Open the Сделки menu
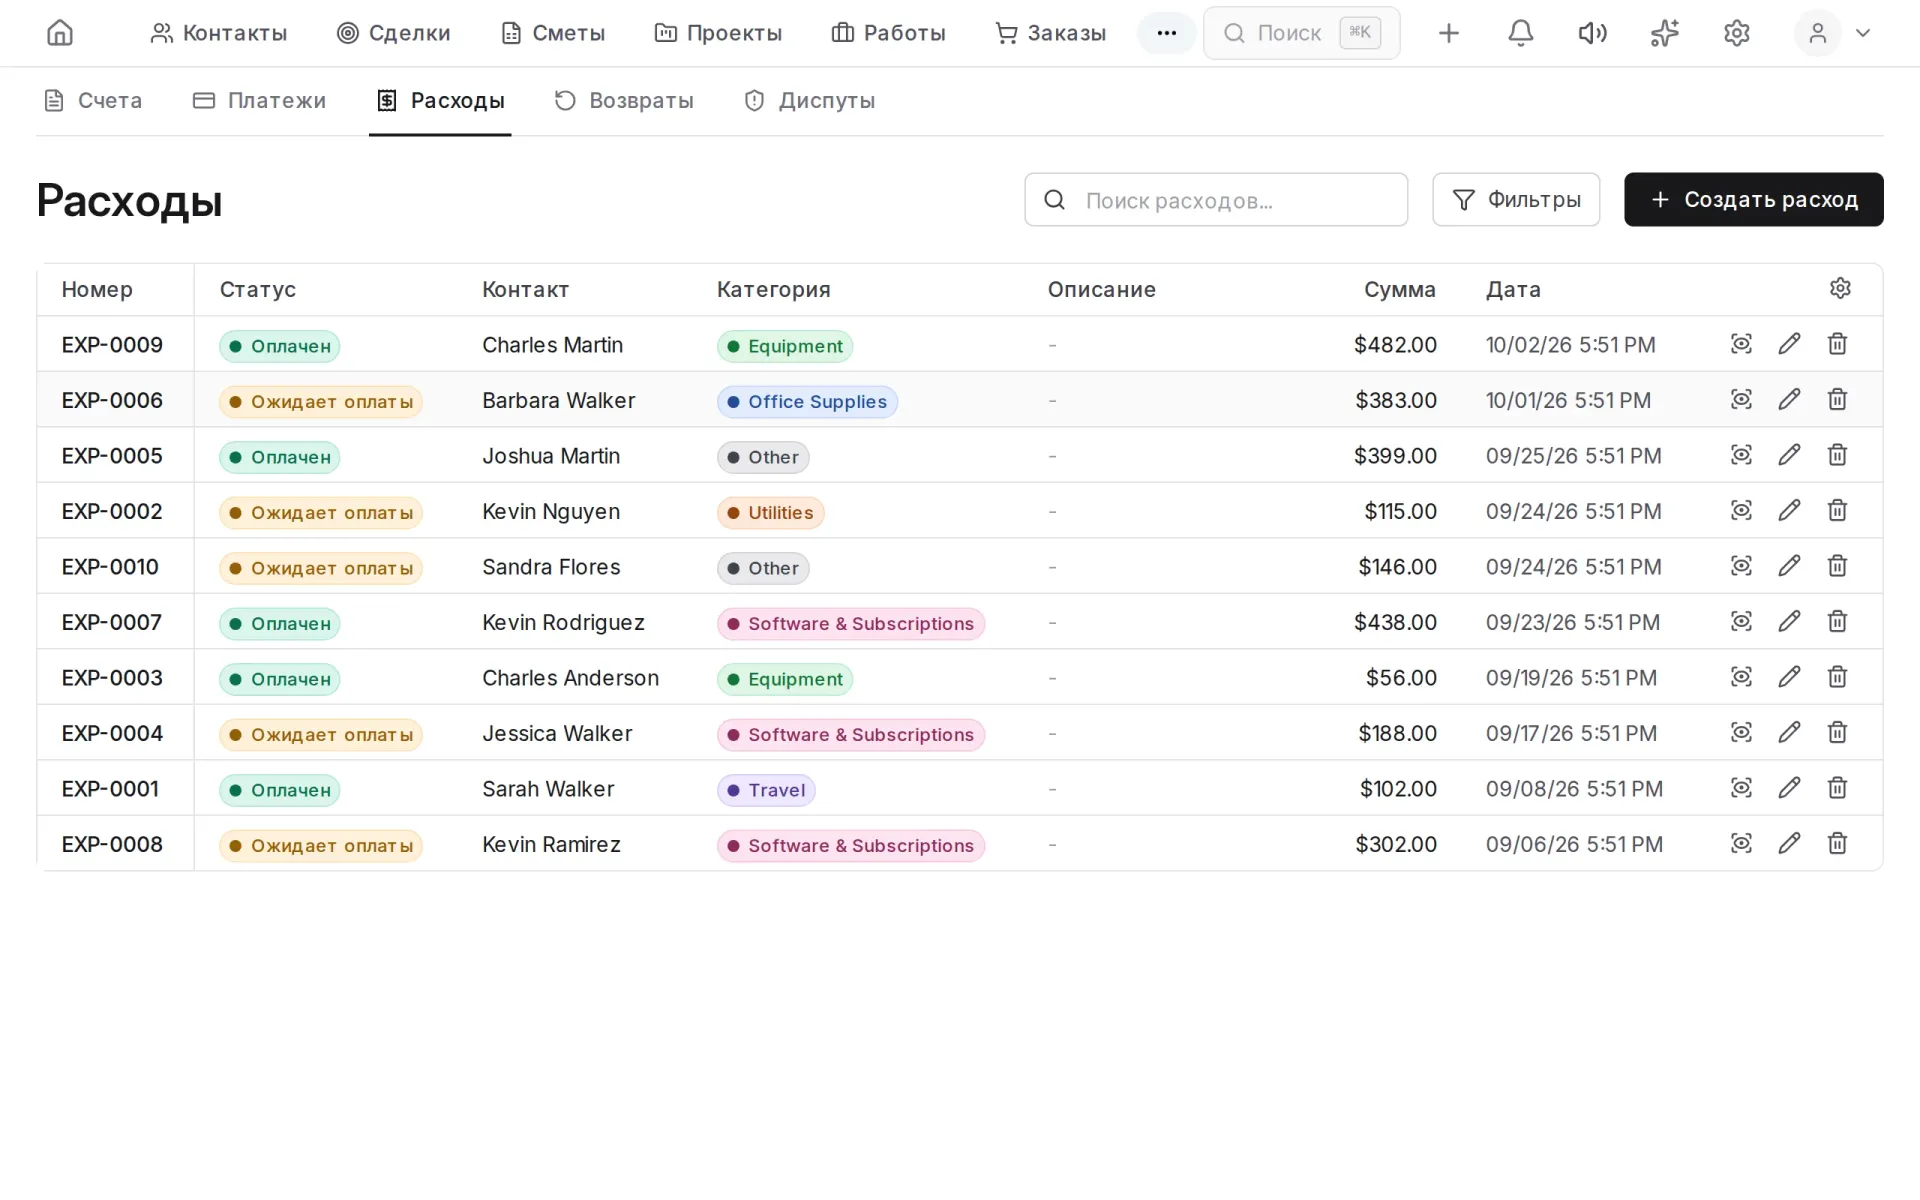This screenshot has height=1200, width=1920. 393,33
